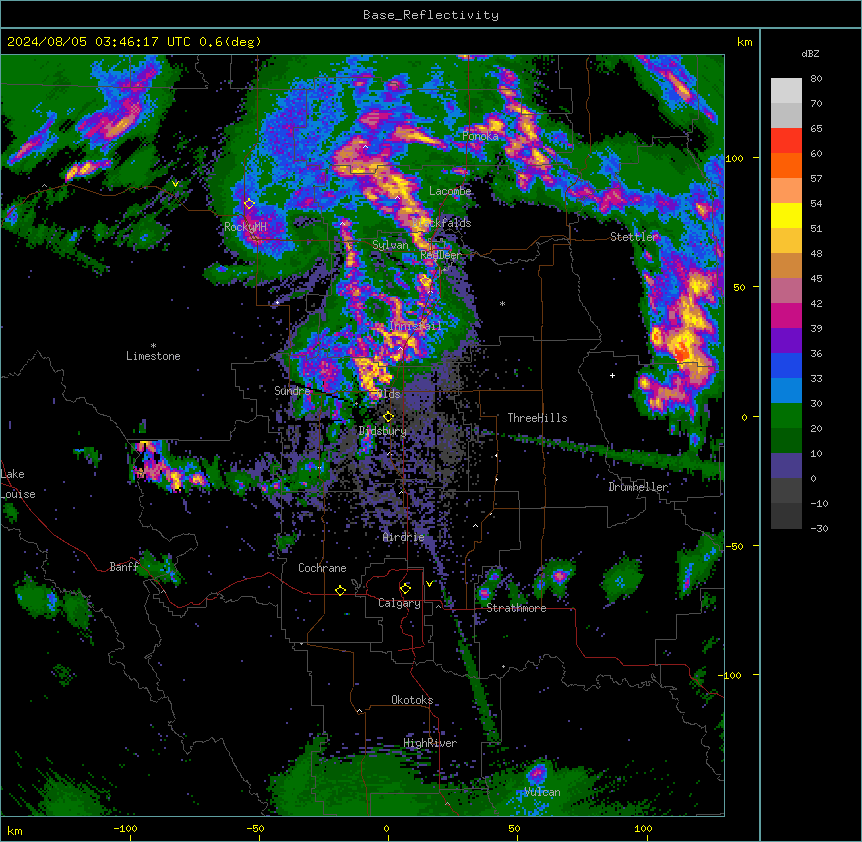Select the orange 57-60 dBZ legend swatch
Viewport: 862px width, 842px height.
tap(786, 165)
